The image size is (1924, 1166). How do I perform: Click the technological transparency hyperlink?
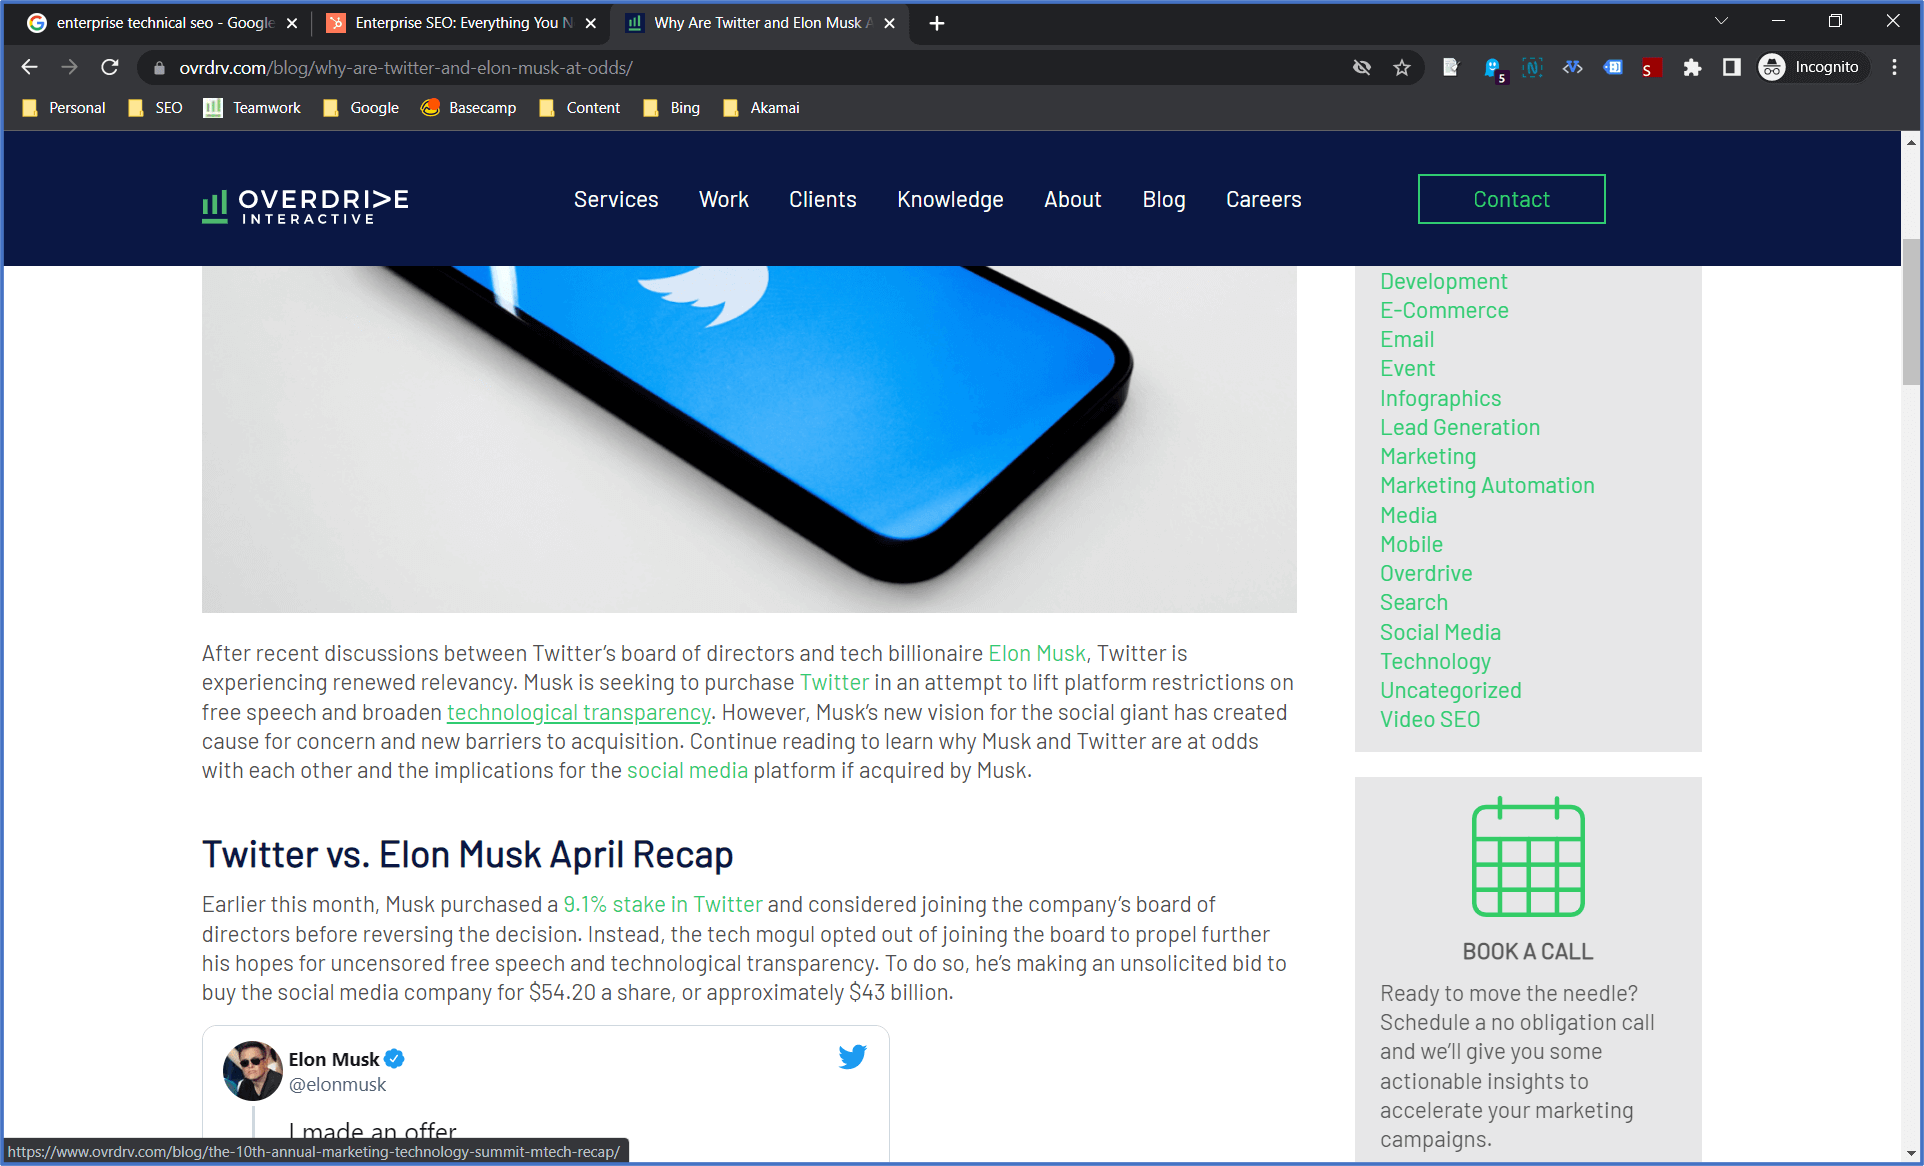(577, 712)
